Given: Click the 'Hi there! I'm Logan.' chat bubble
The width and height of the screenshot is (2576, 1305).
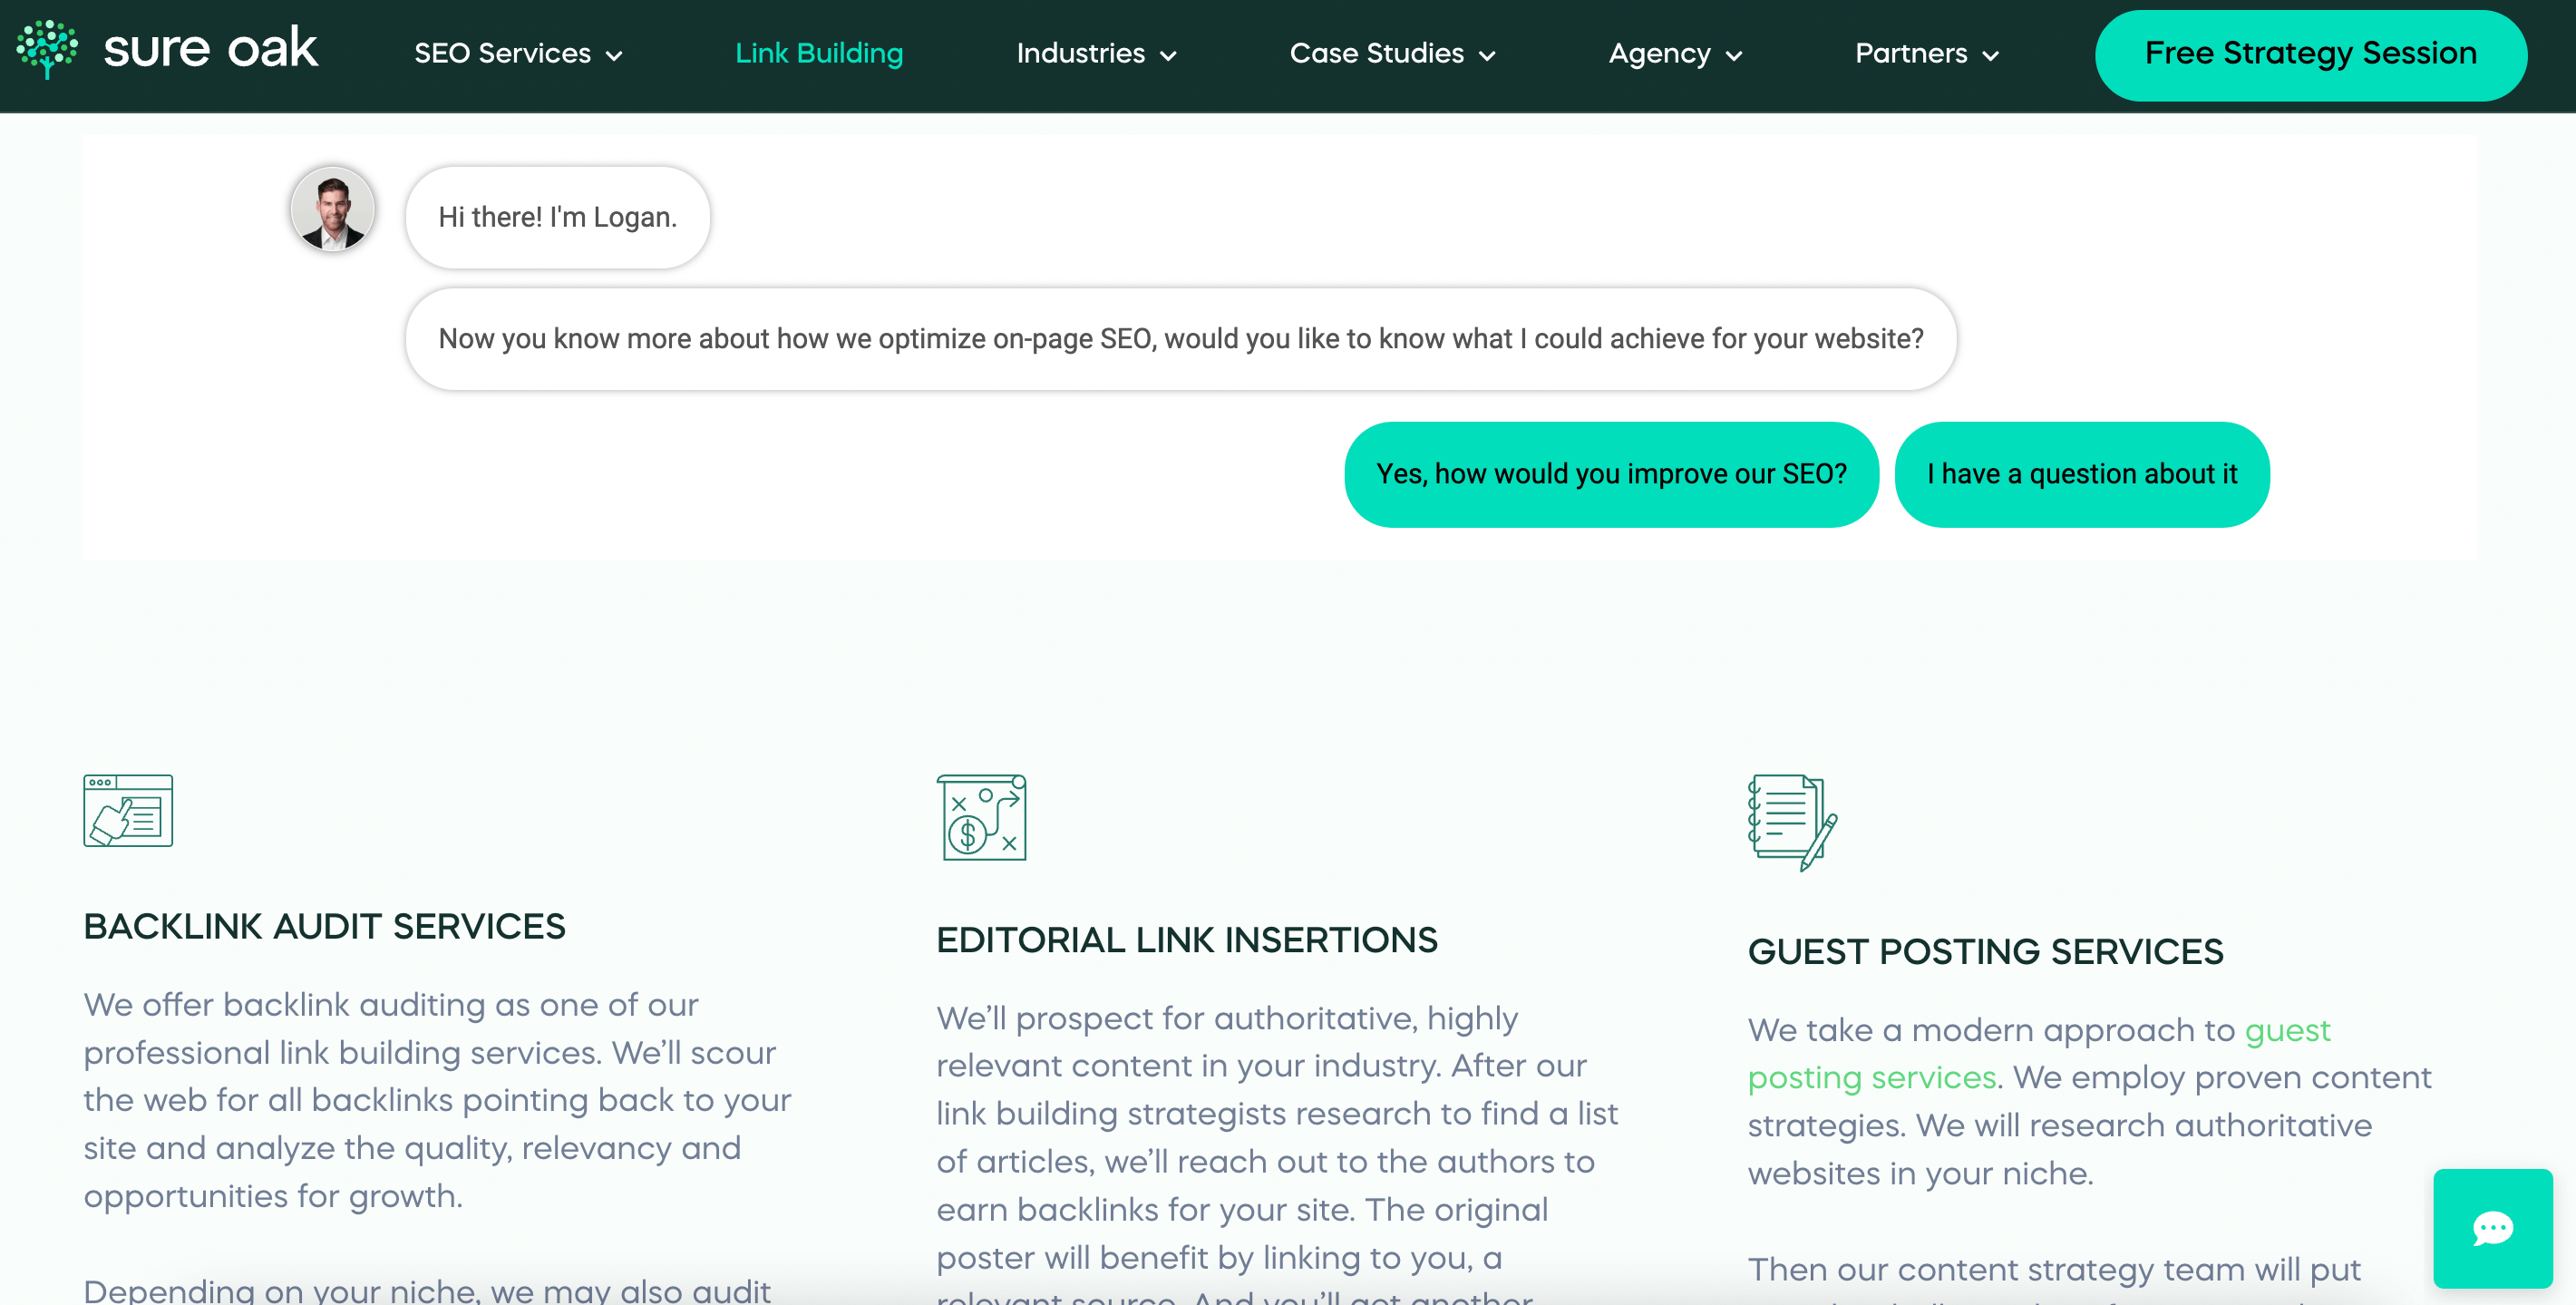Looking at the screenshot, I should pyautogui.click(x=557, y=217).
